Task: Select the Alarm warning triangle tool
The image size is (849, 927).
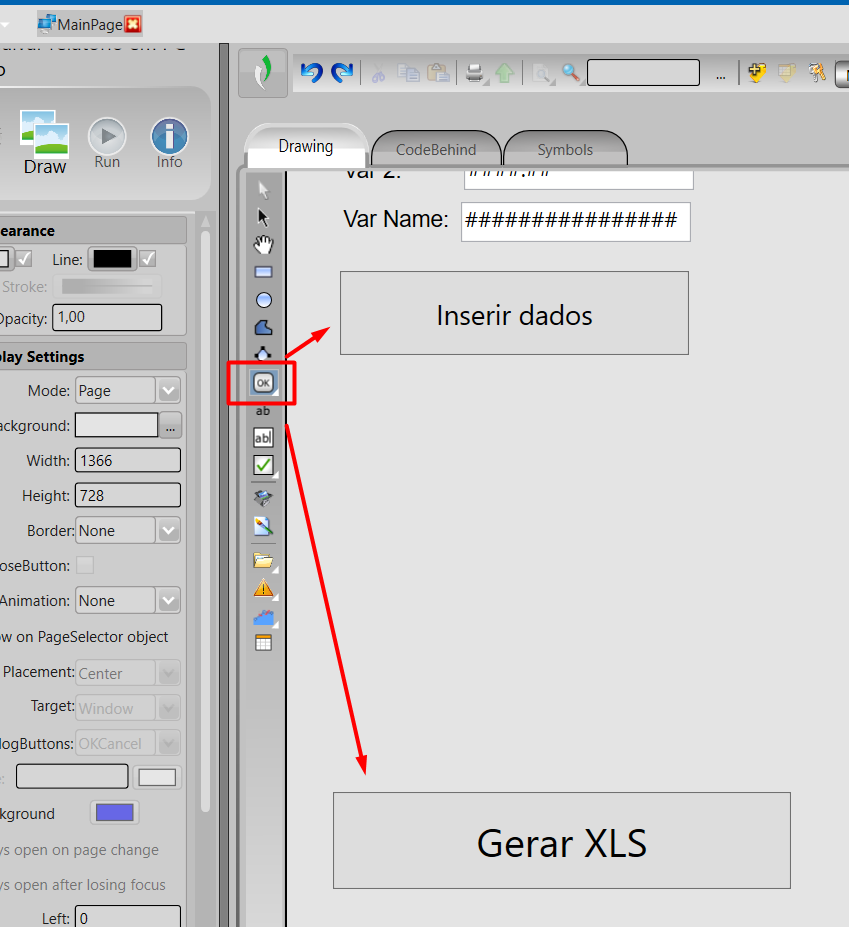Action: click(263, 588)
